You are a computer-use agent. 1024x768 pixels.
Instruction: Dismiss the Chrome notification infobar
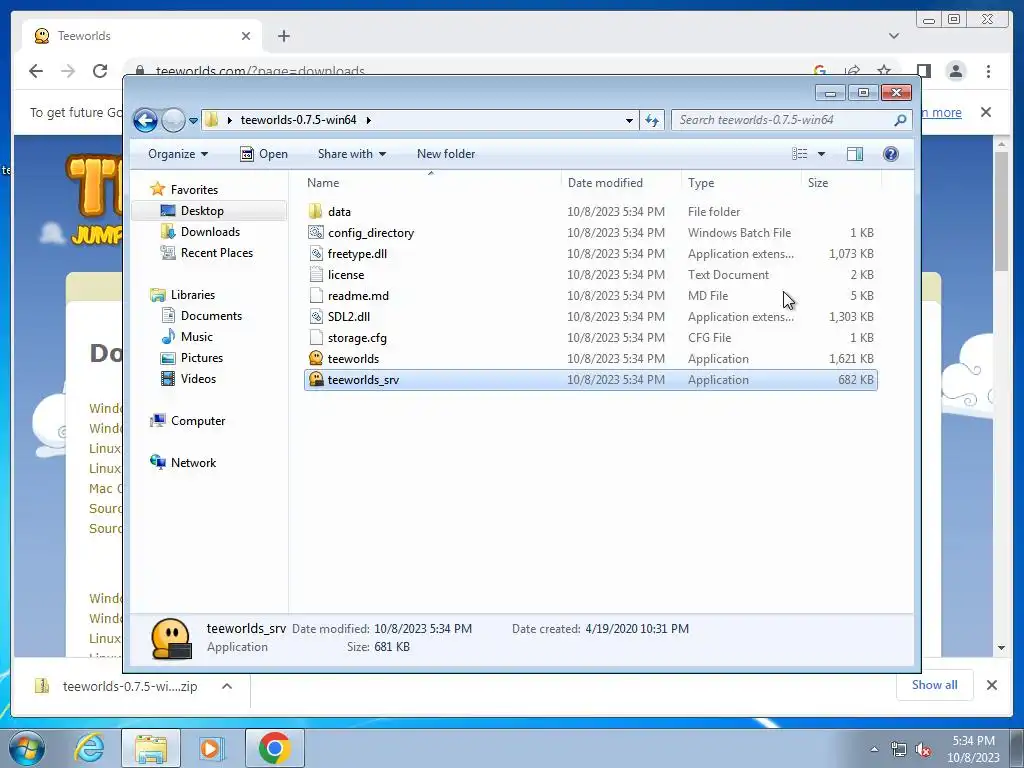pos(986,112)
